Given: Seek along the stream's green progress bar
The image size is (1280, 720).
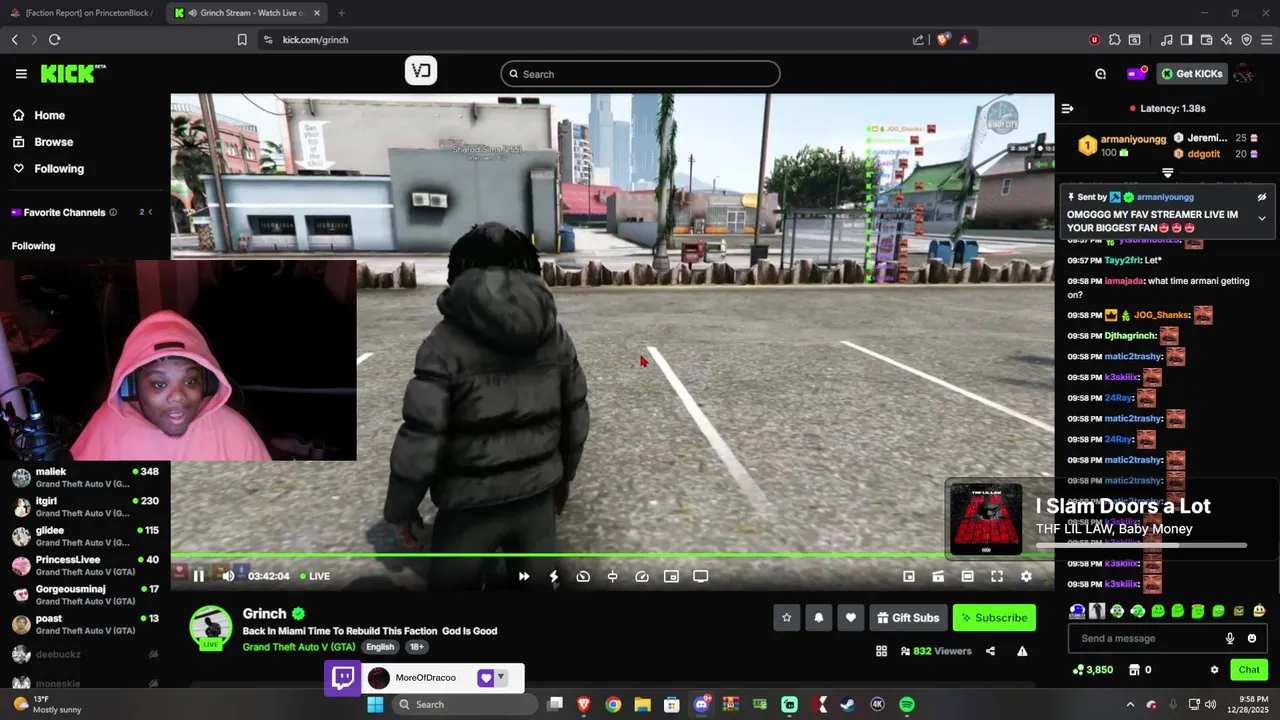Looking at the screenshot, I should tap(612, 556).
